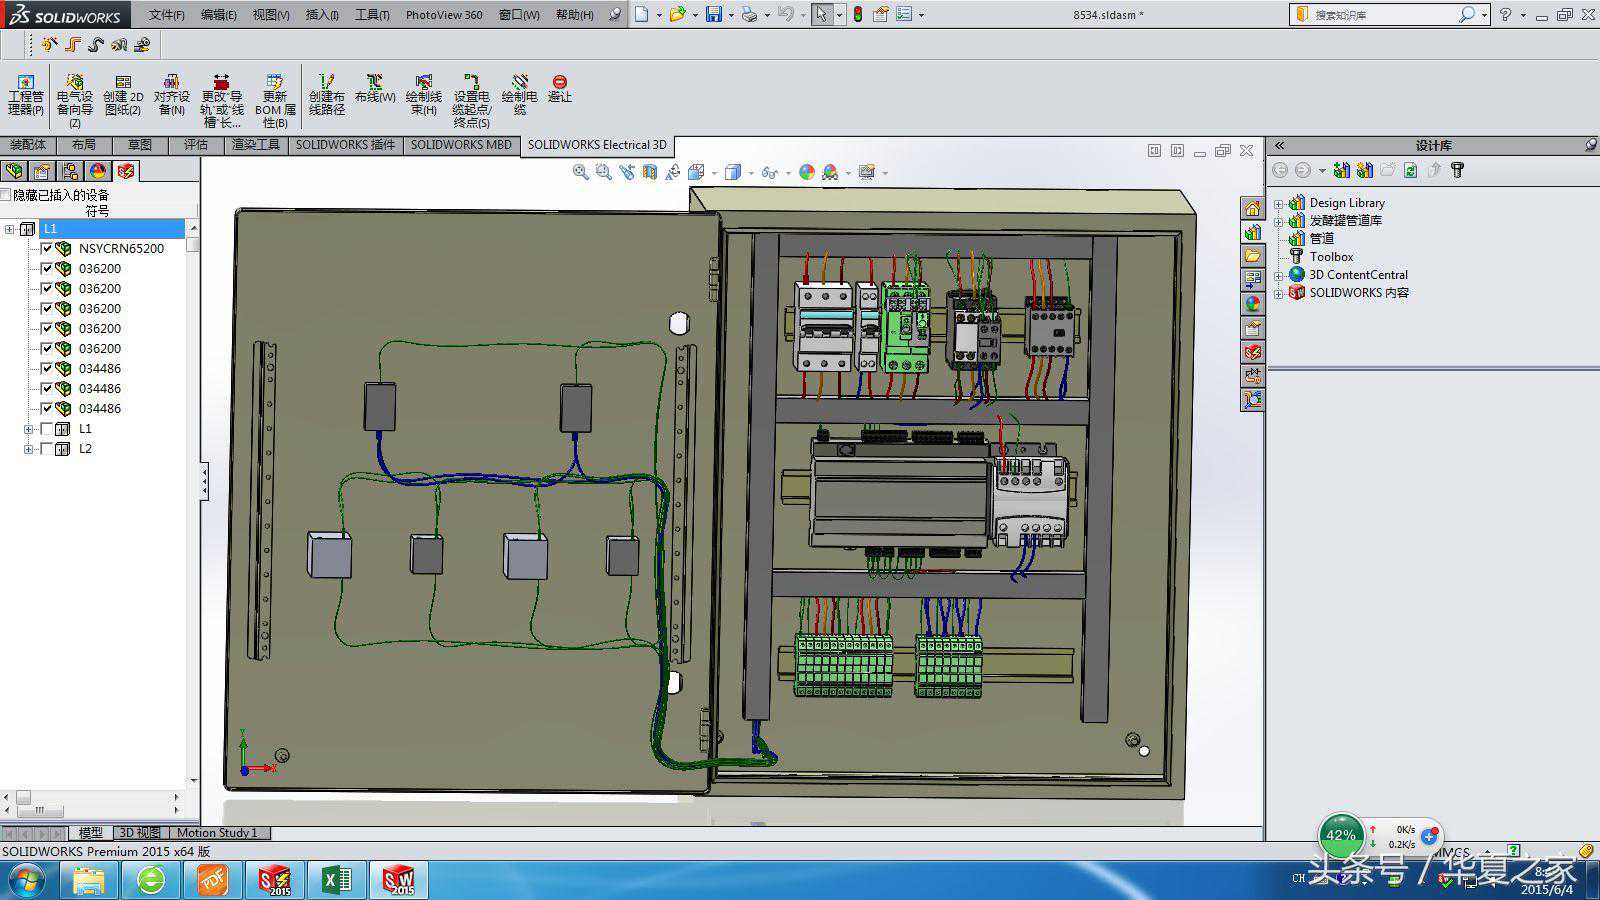
Task: Toggle the 隐藏已插入的设备 checkbox
Action: click(6, 195)
